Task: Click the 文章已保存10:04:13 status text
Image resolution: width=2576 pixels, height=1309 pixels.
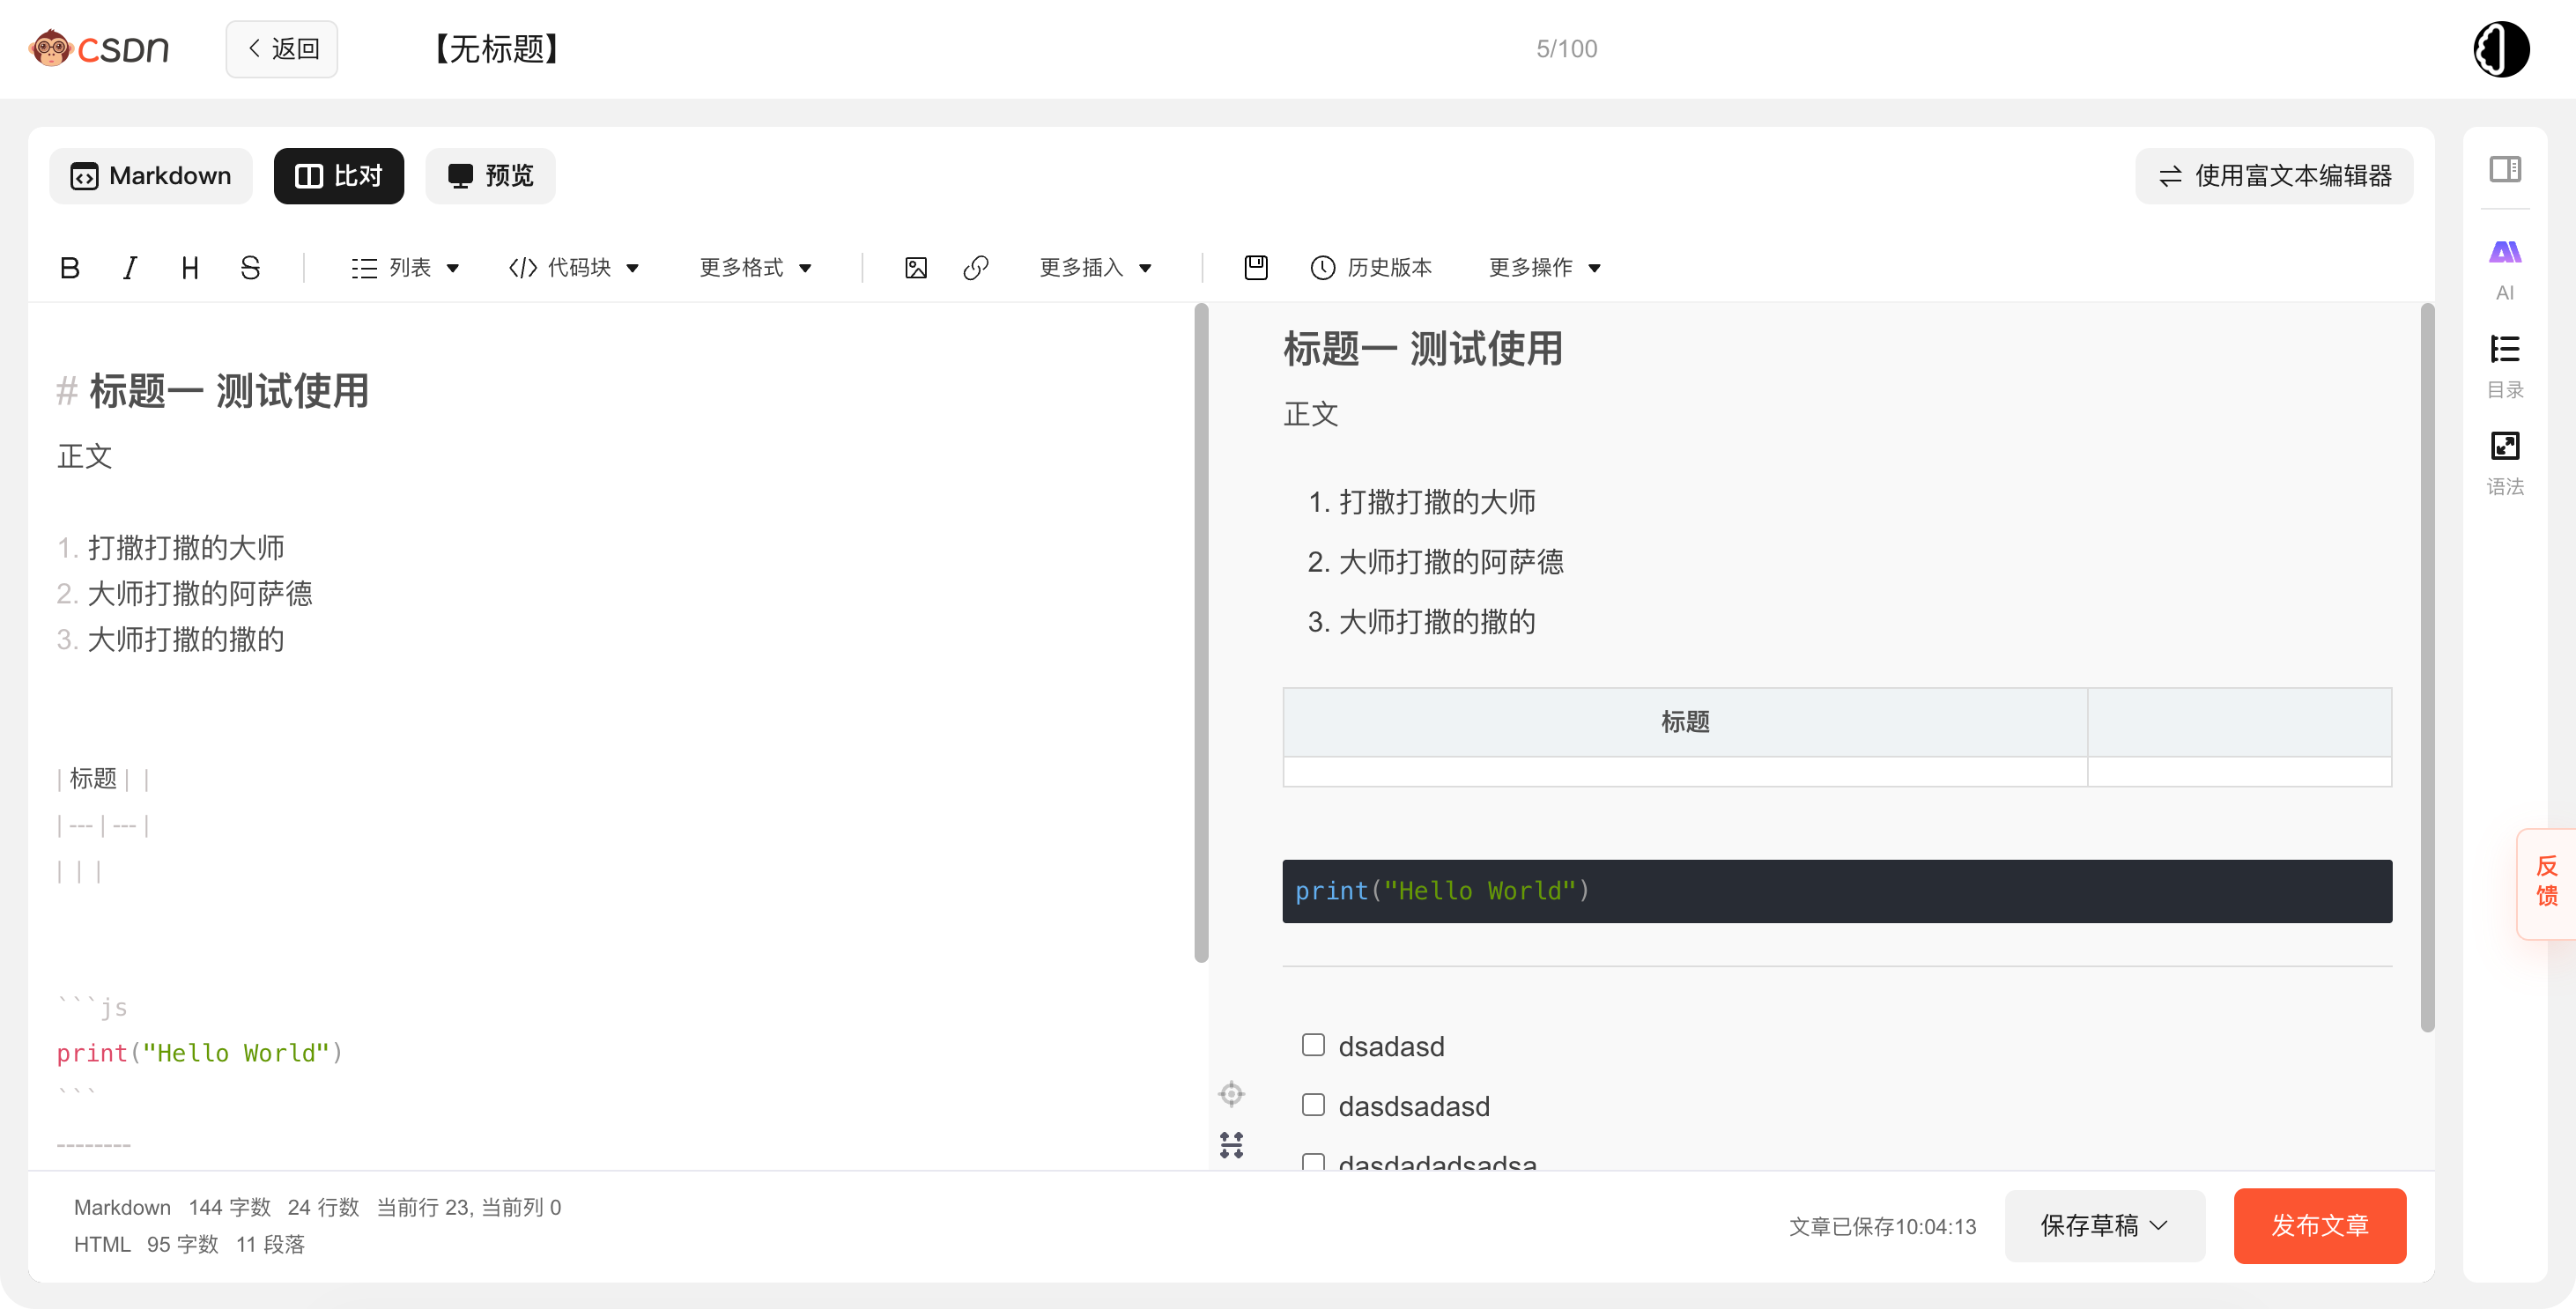Action: point(1882,1226)
